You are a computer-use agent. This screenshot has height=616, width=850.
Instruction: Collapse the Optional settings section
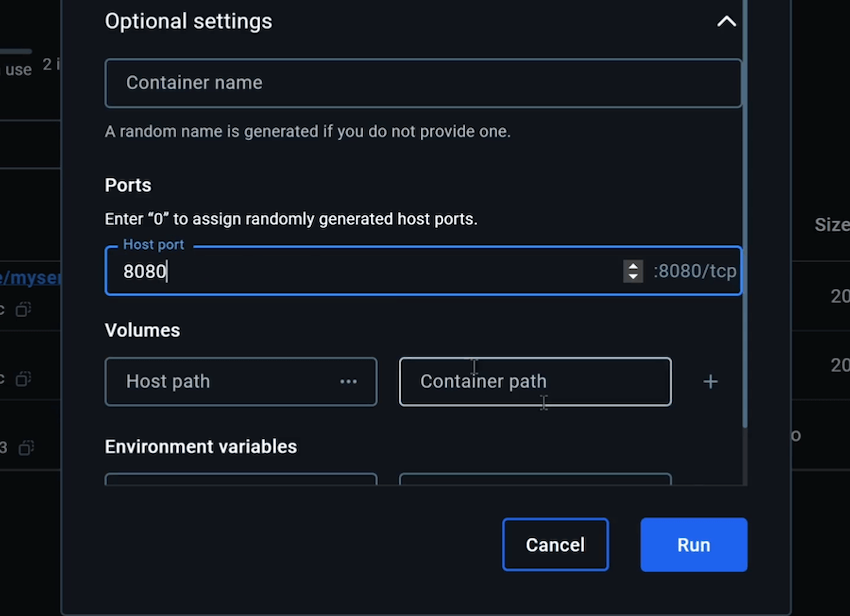pos(727,21)
